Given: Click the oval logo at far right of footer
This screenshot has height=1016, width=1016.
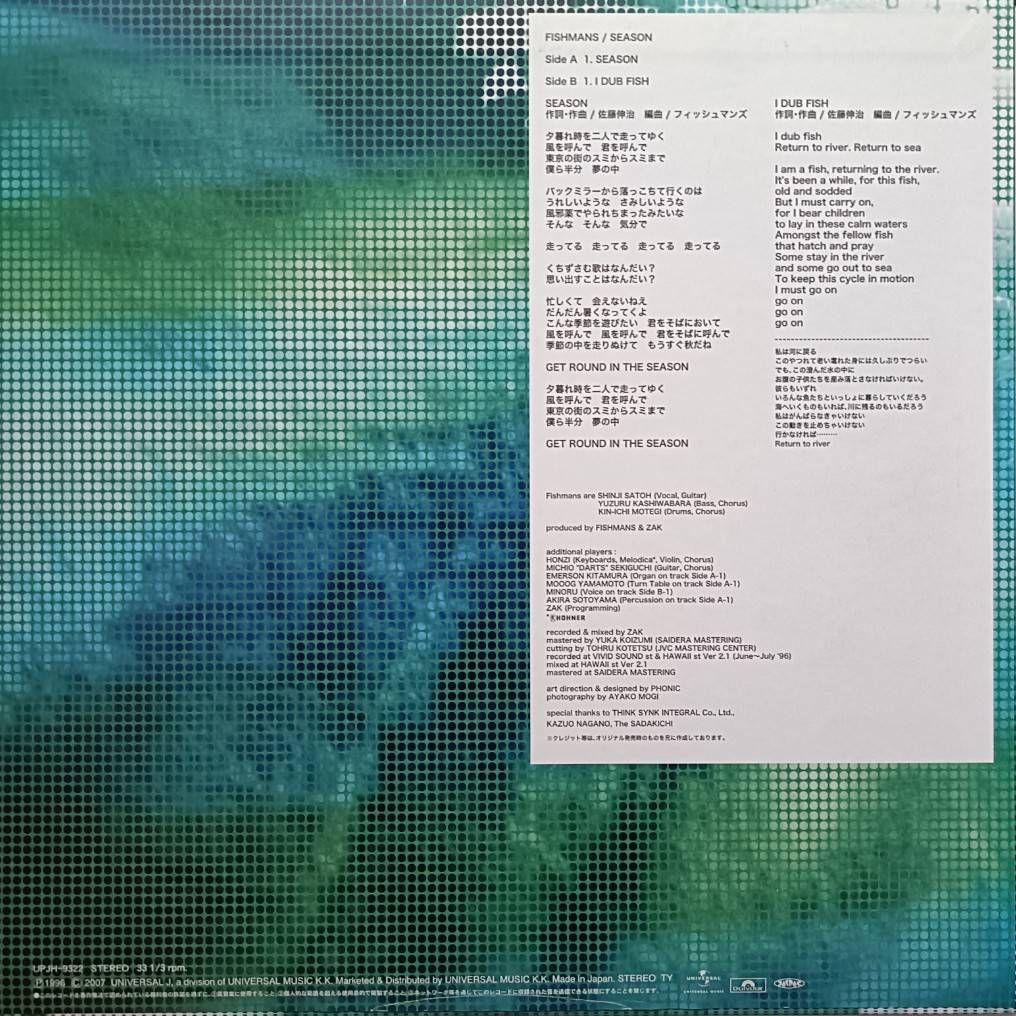Looking at the screenshot, I should pyautogui.click(x=792, y=981).
